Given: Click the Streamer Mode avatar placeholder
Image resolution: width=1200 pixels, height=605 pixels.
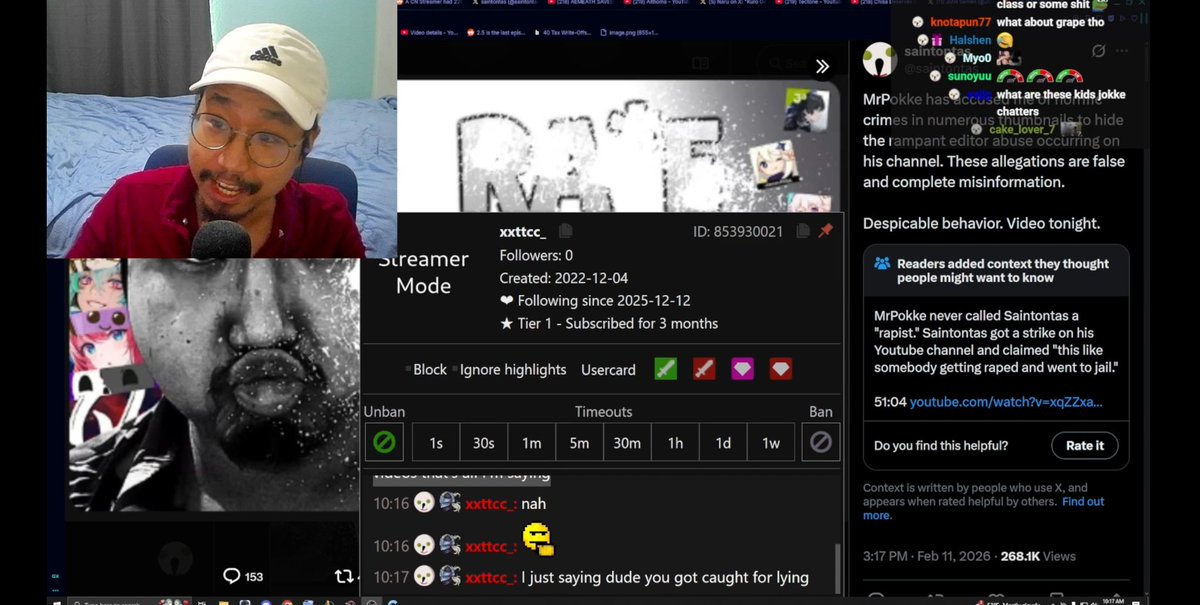Looking at the screenshot, I should tap(423, 272).
